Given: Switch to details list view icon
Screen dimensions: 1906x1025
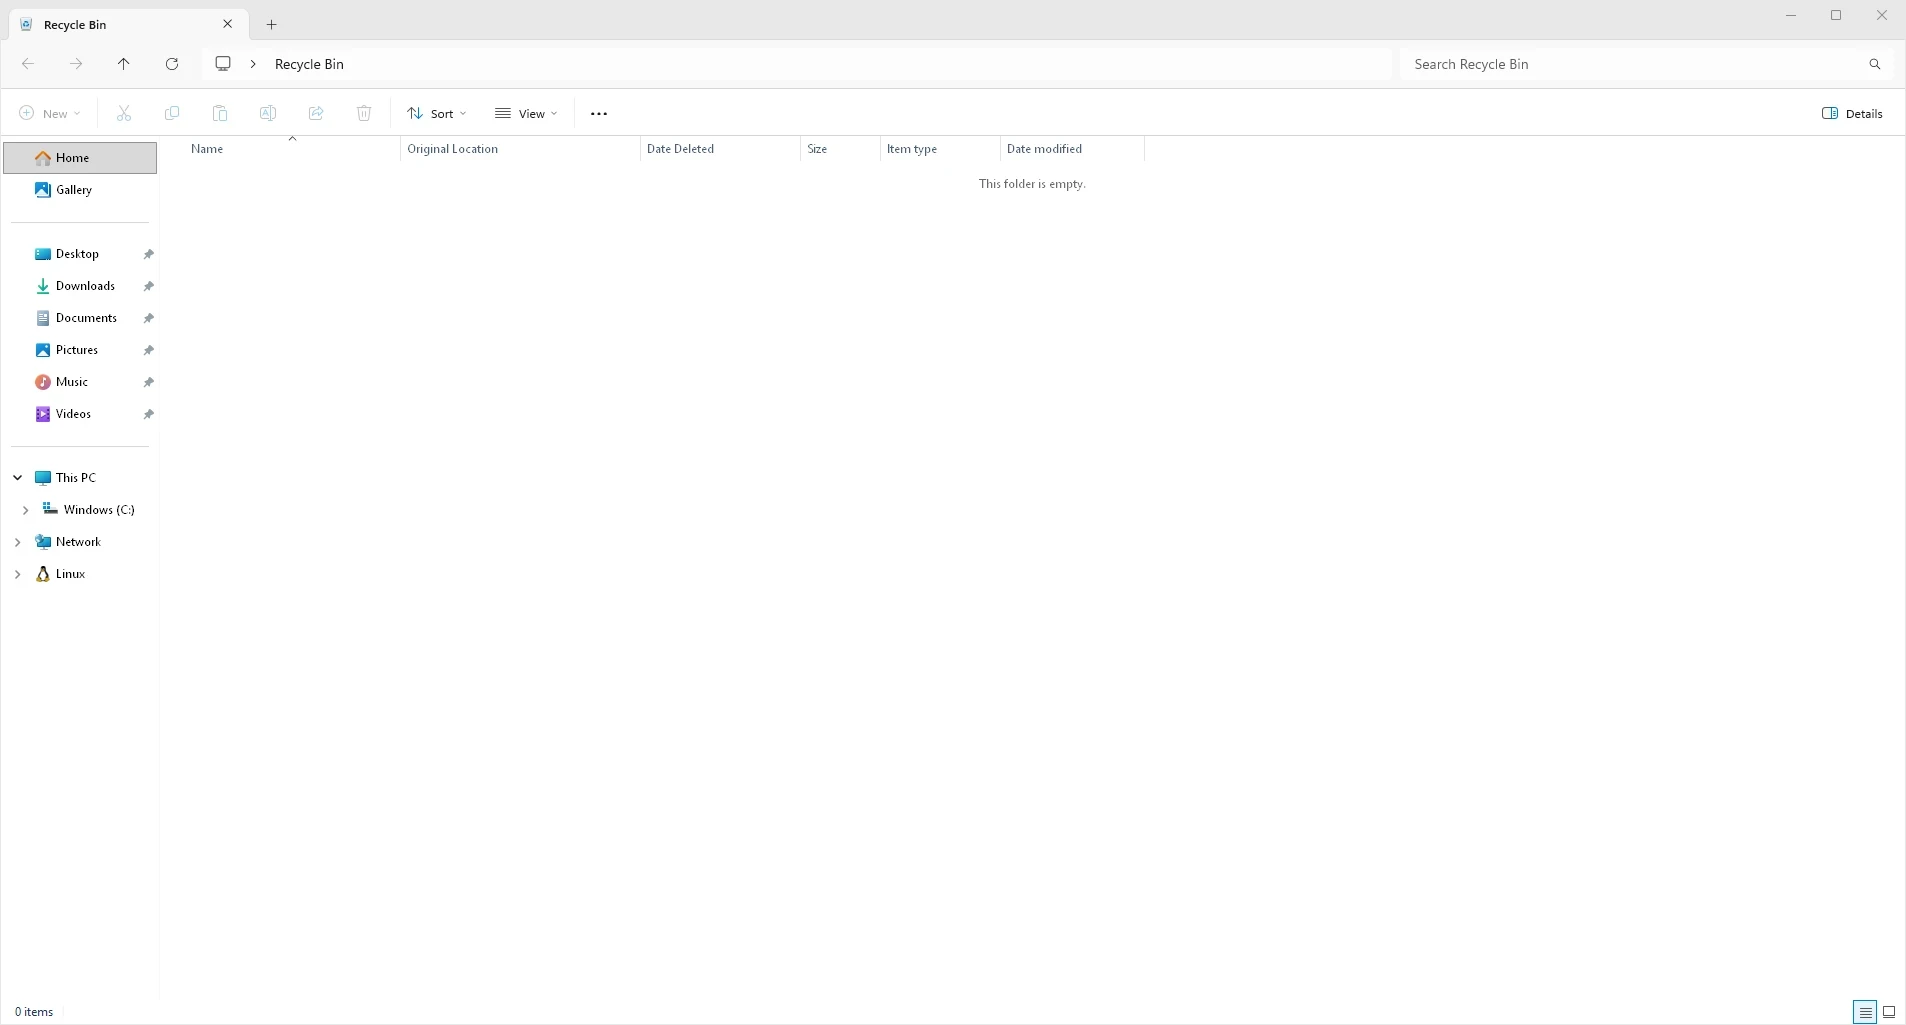Looking at the screenshot, I should 1865,1012.
